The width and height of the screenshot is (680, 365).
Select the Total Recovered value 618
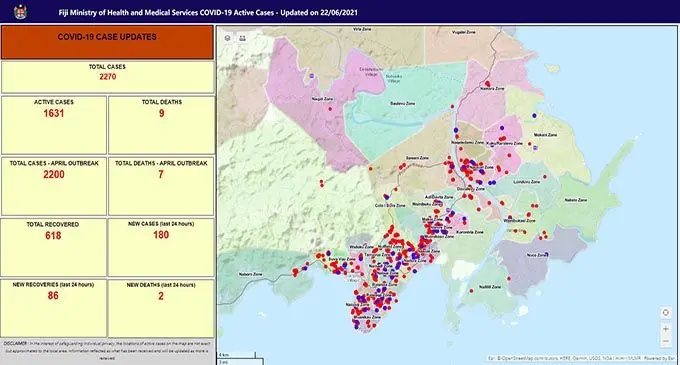53,236
